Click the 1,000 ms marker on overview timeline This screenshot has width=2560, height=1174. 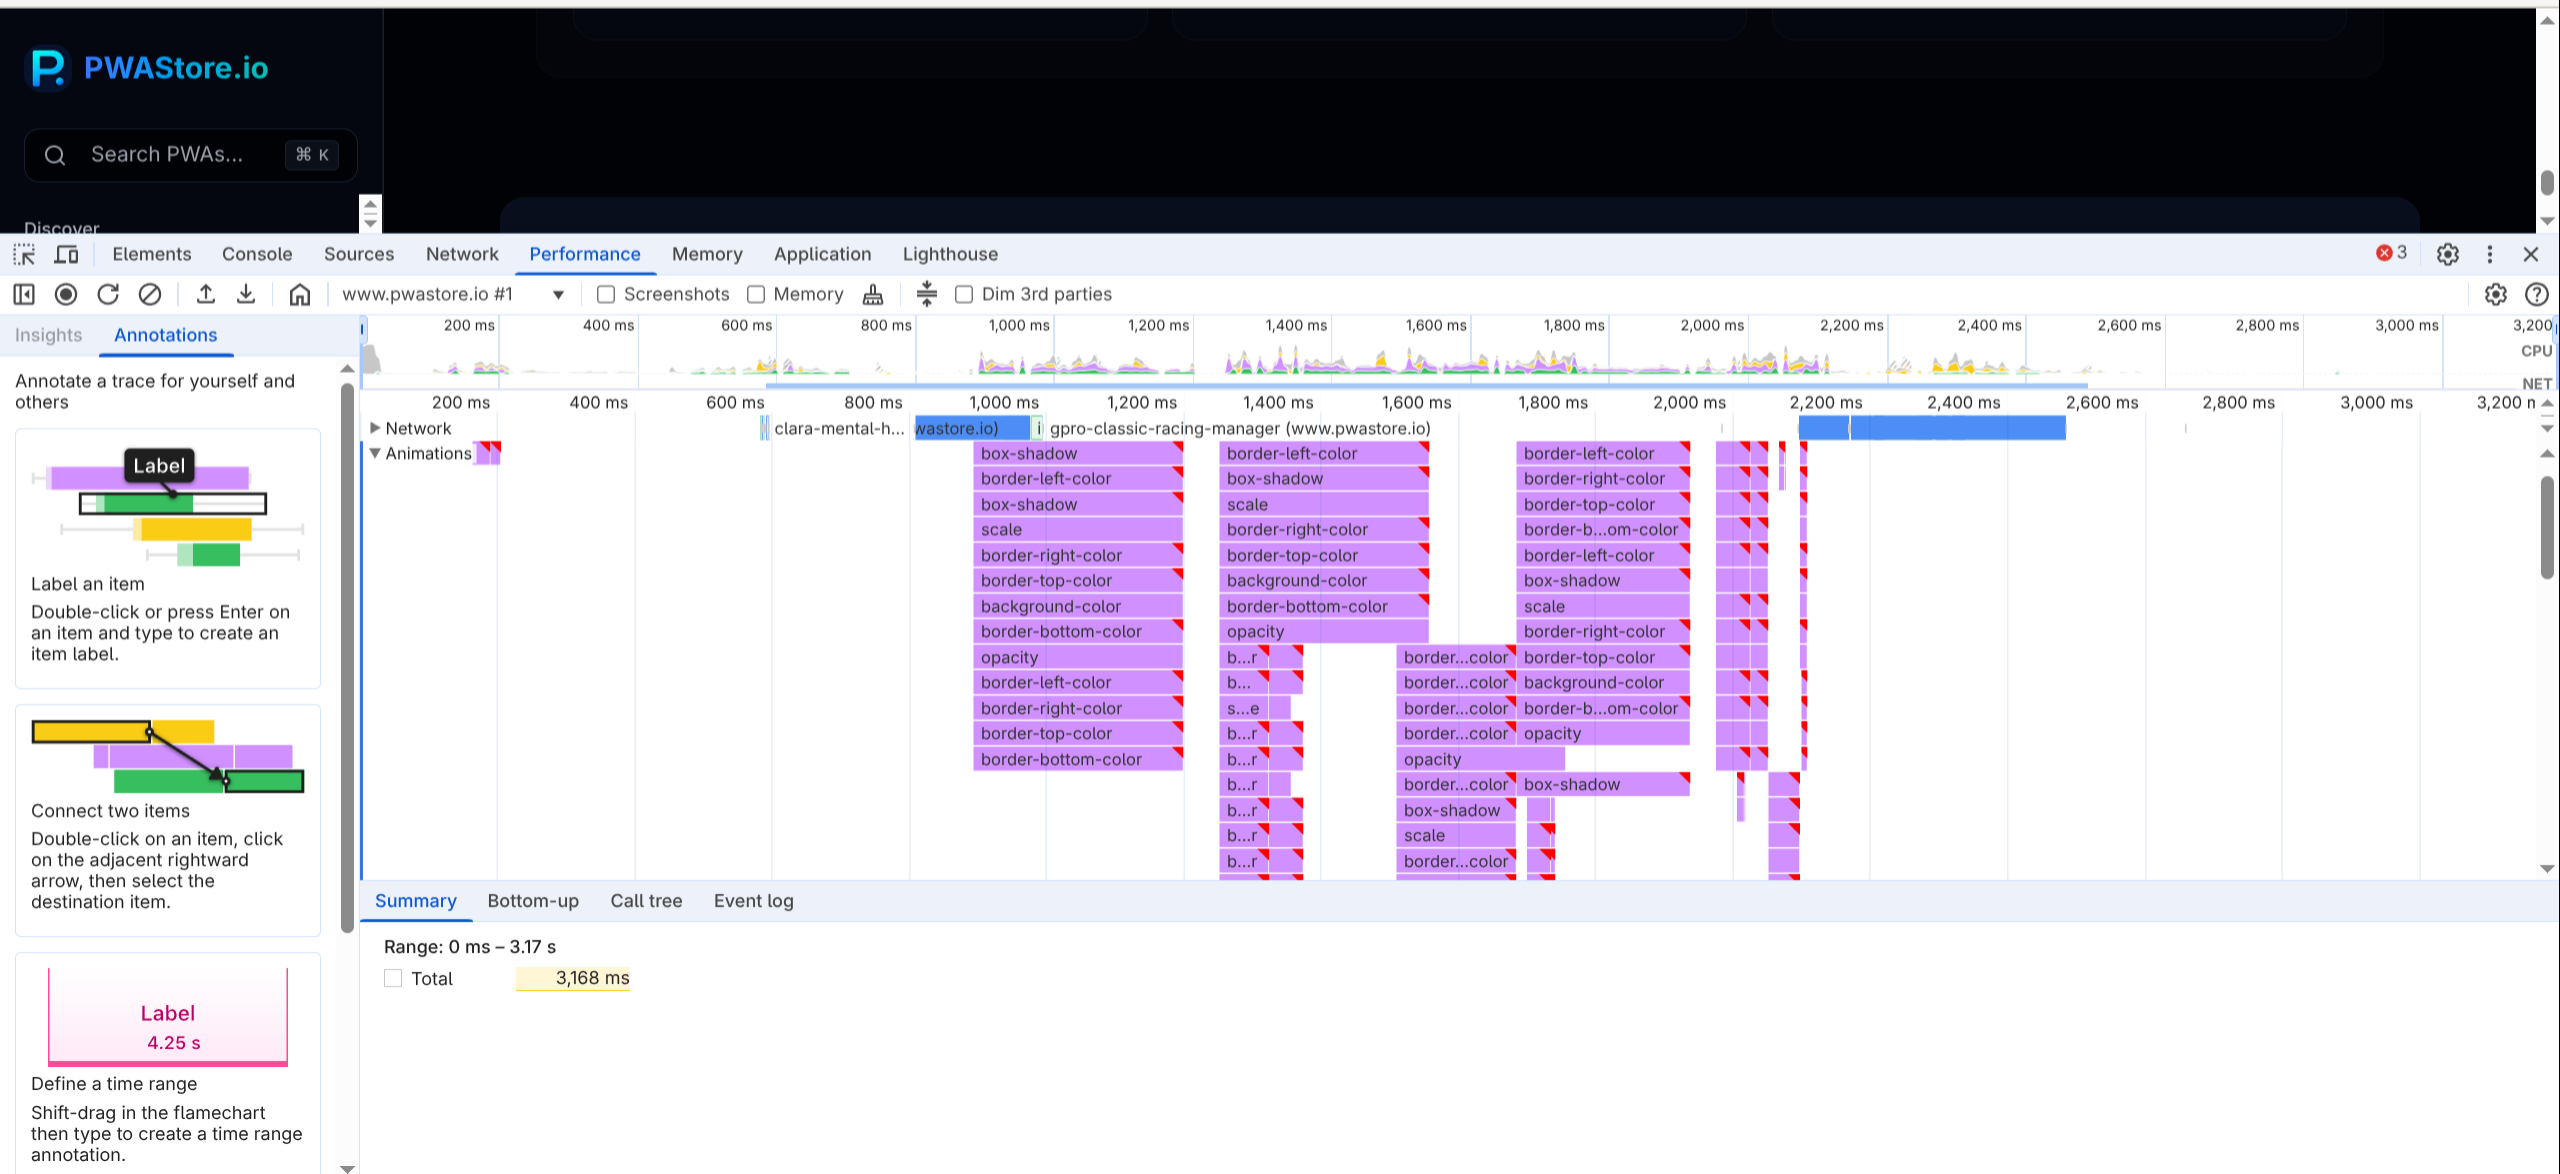1019,325
